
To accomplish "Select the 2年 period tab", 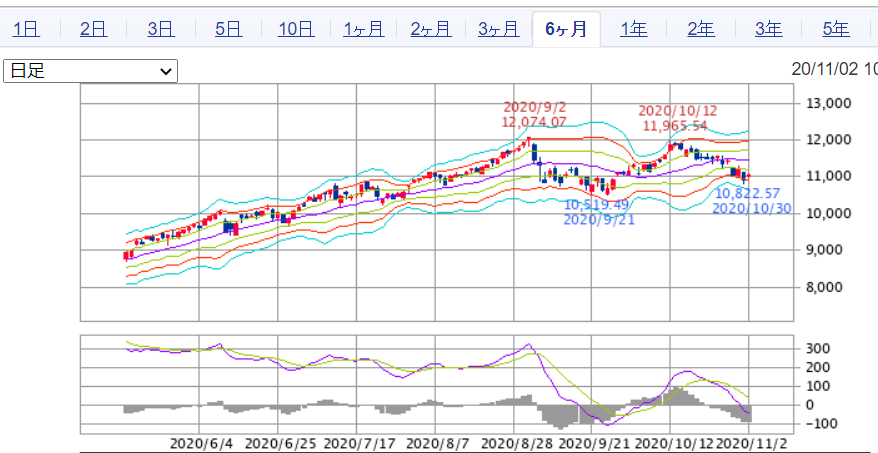I will coord(700,29).
